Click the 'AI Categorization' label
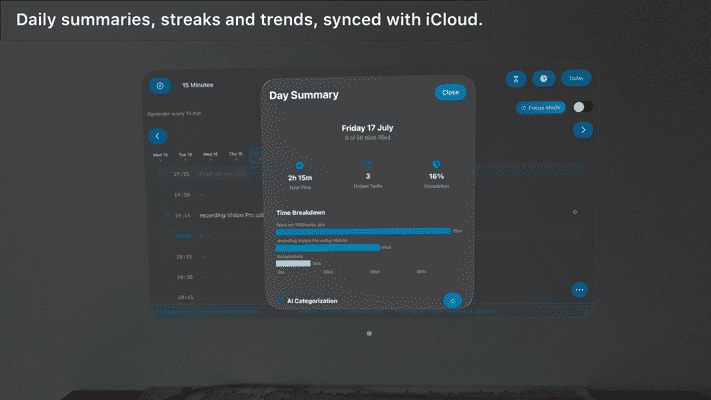Viewport: 711px width, 400px height. coord(312,301)
